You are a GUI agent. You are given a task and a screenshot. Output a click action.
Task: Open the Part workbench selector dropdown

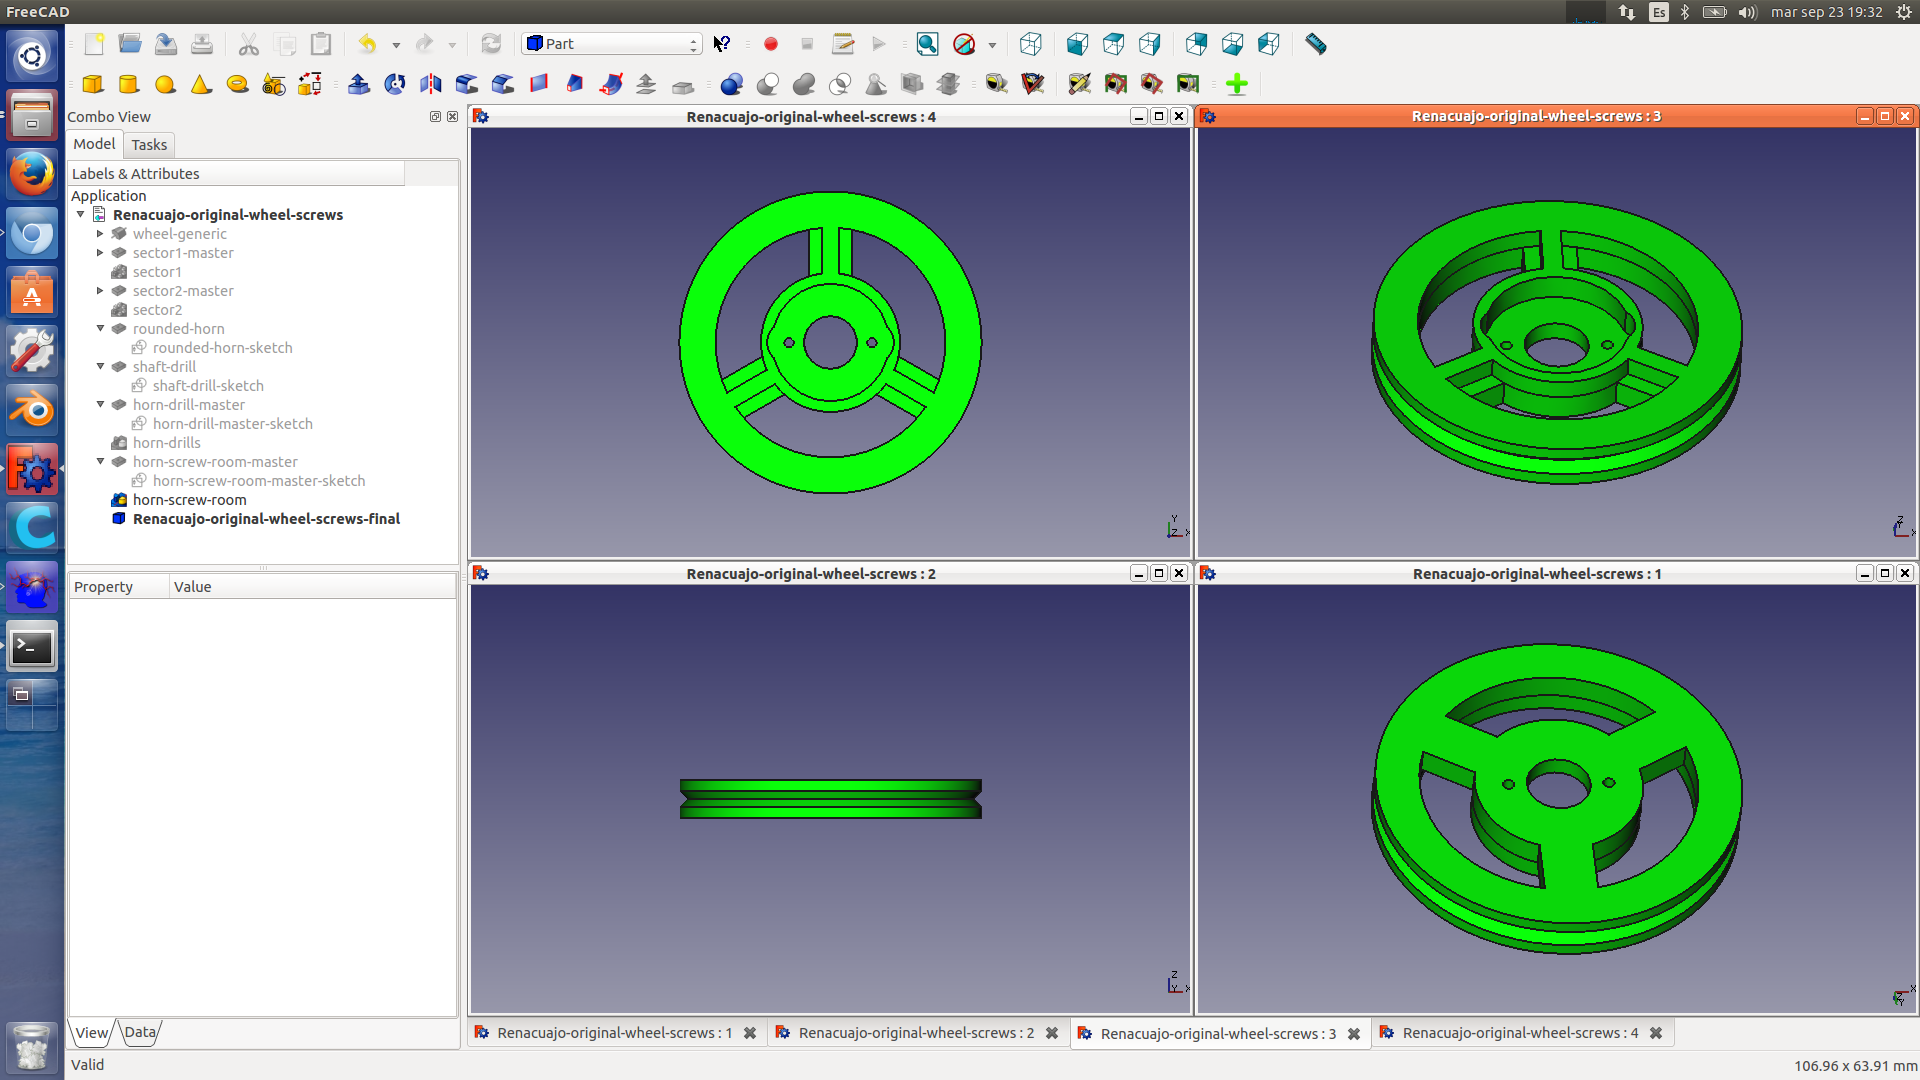point(611,44)
